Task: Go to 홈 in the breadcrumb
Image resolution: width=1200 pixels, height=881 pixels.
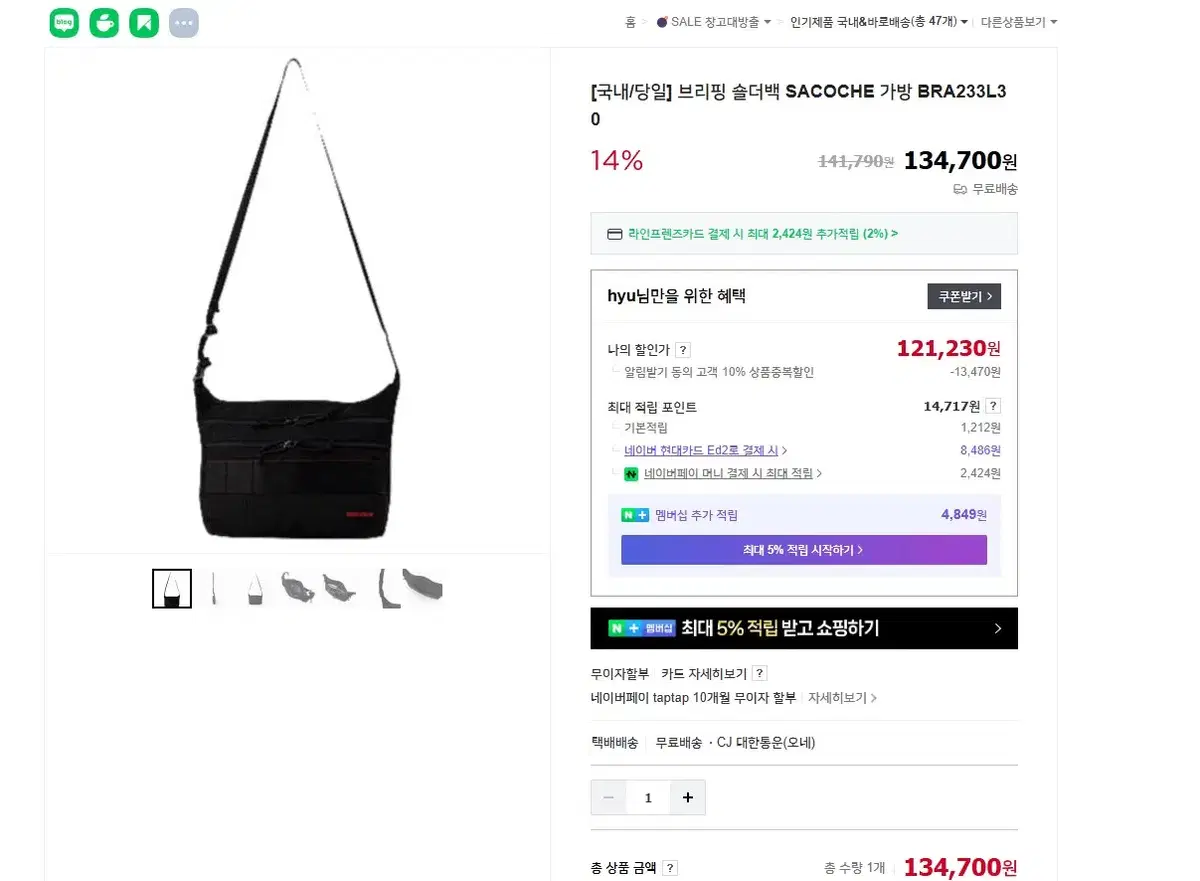Action: pos(630,22)
